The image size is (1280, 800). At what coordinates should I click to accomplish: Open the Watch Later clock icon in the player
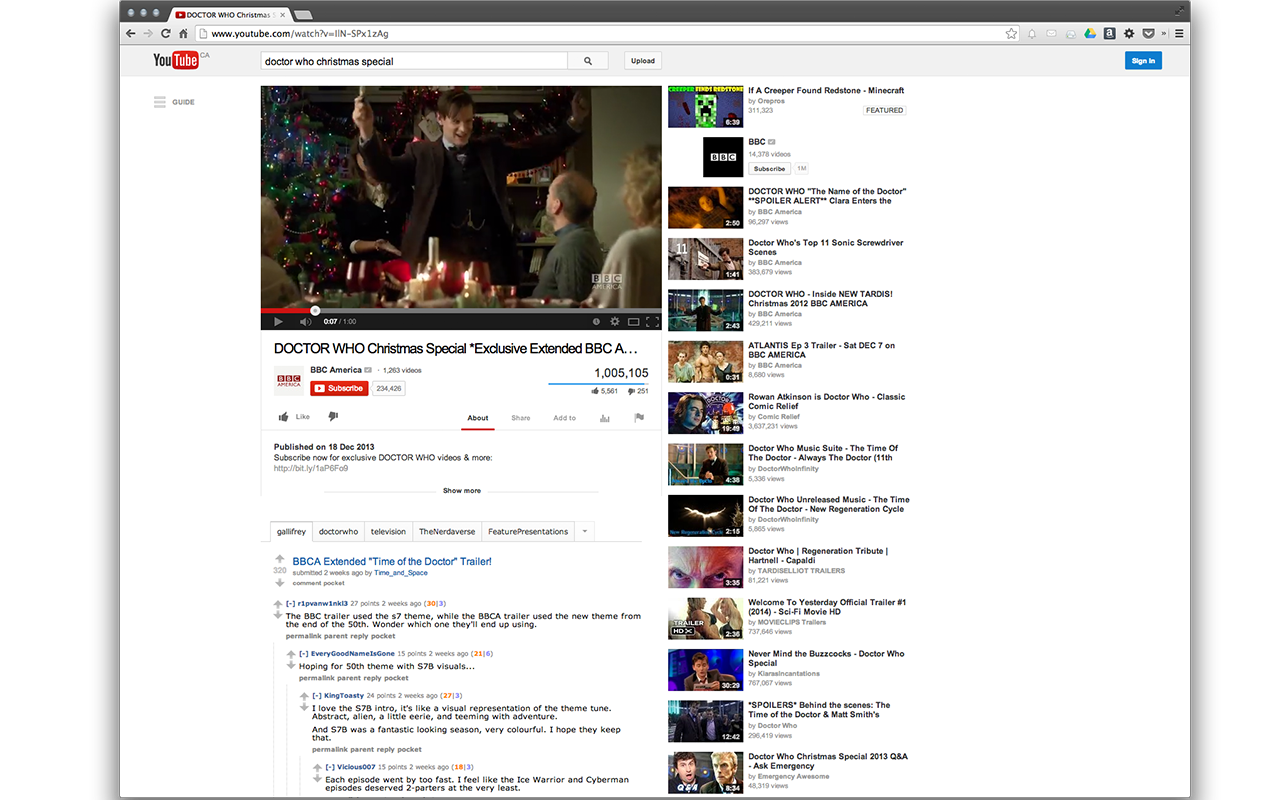tap(596, 322)
